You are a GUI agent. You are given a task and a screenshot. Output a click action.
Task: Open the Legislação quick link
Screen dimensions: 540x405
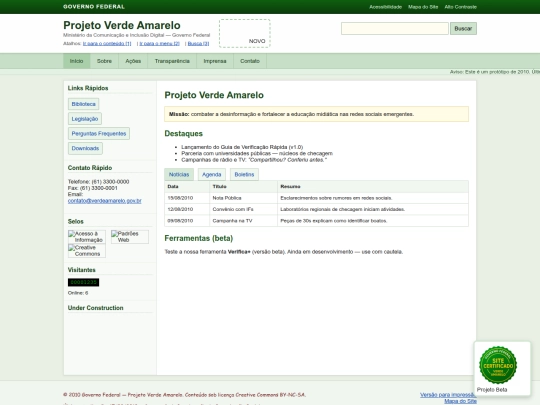coord(85,119)
